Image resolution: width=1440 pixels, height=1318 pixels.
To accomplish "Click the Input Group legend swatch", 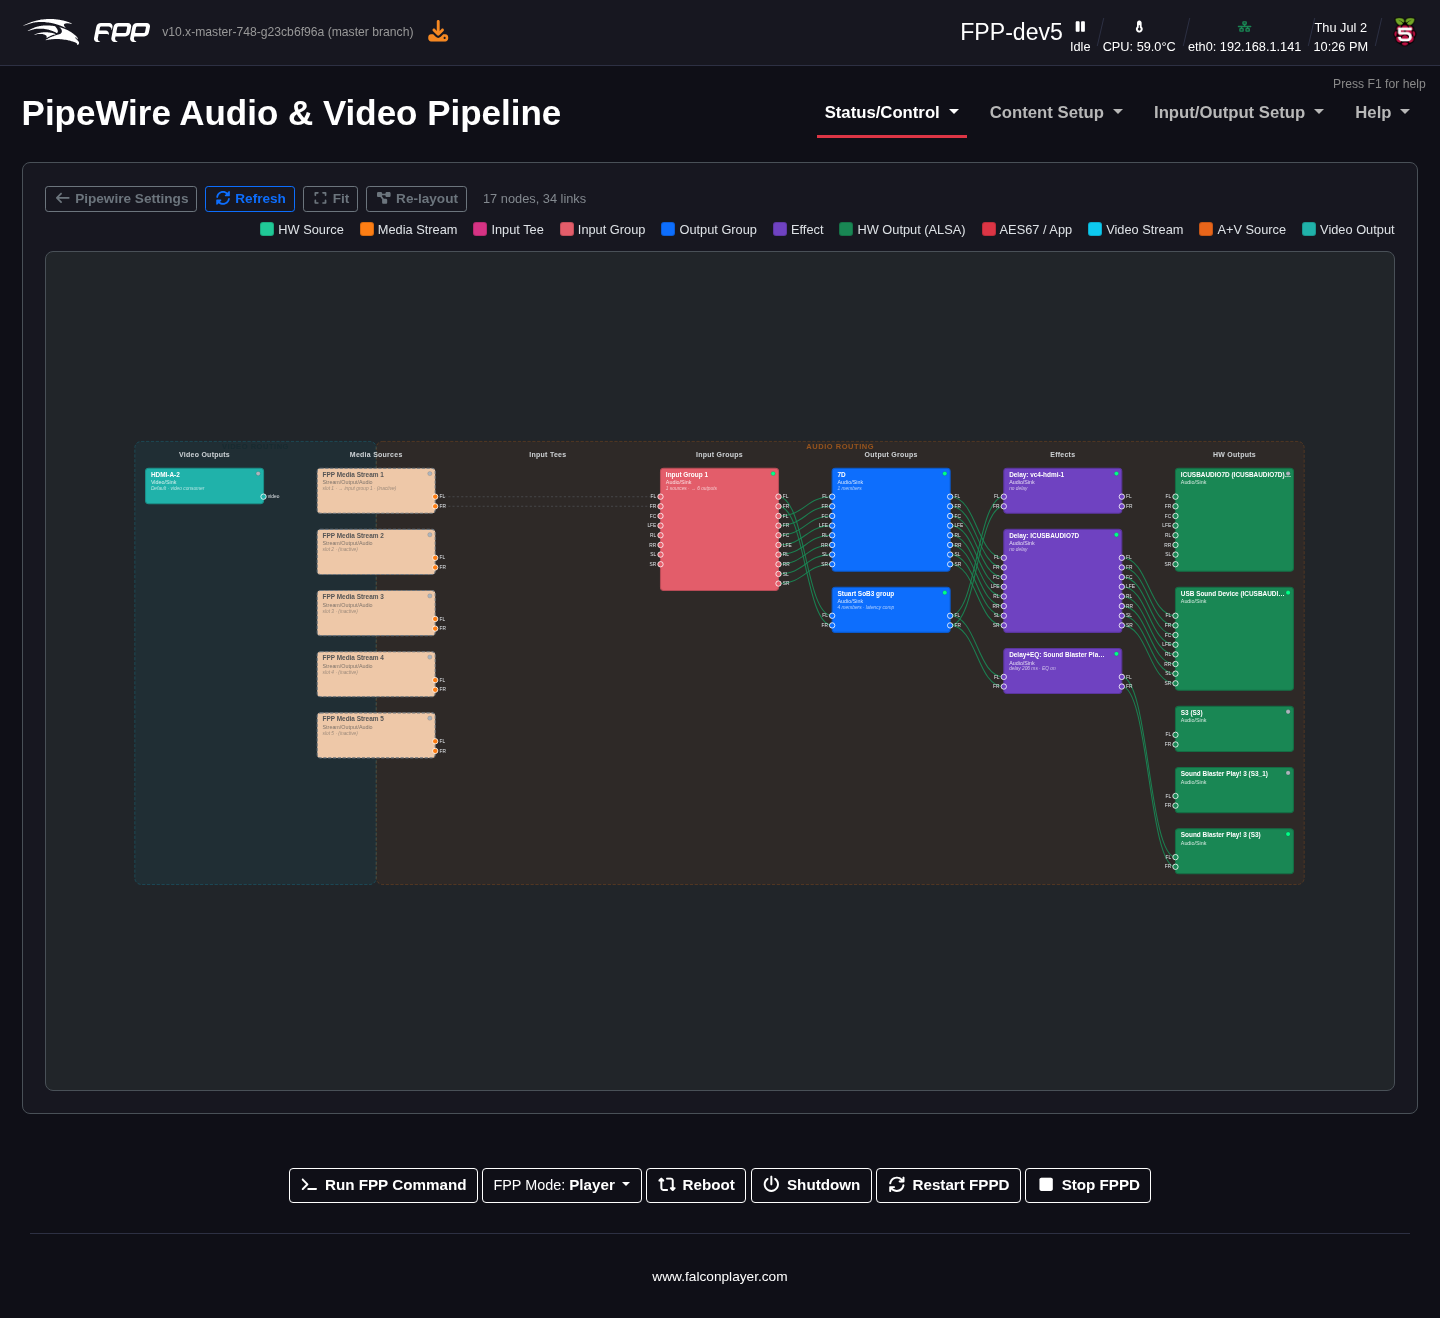I will (x=567, y=229).
